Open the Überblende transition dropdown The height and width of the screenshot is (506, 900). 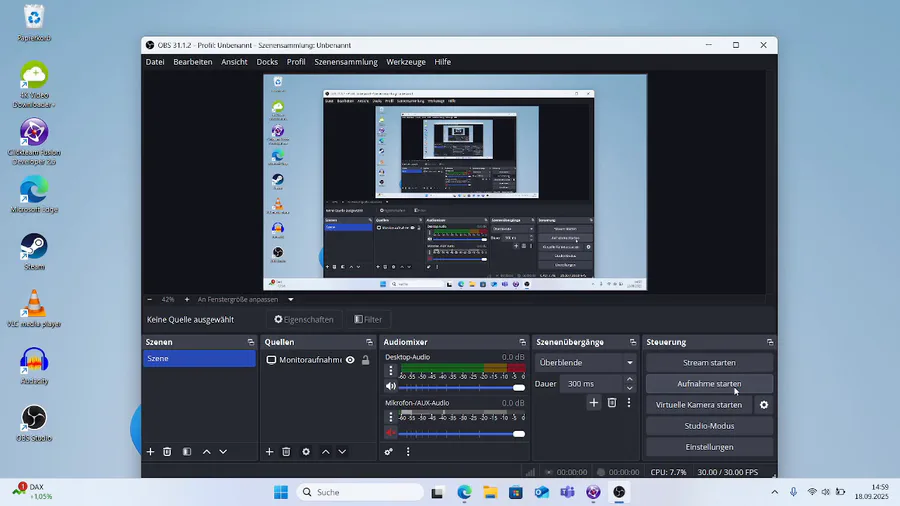click(x=585, y=363)
